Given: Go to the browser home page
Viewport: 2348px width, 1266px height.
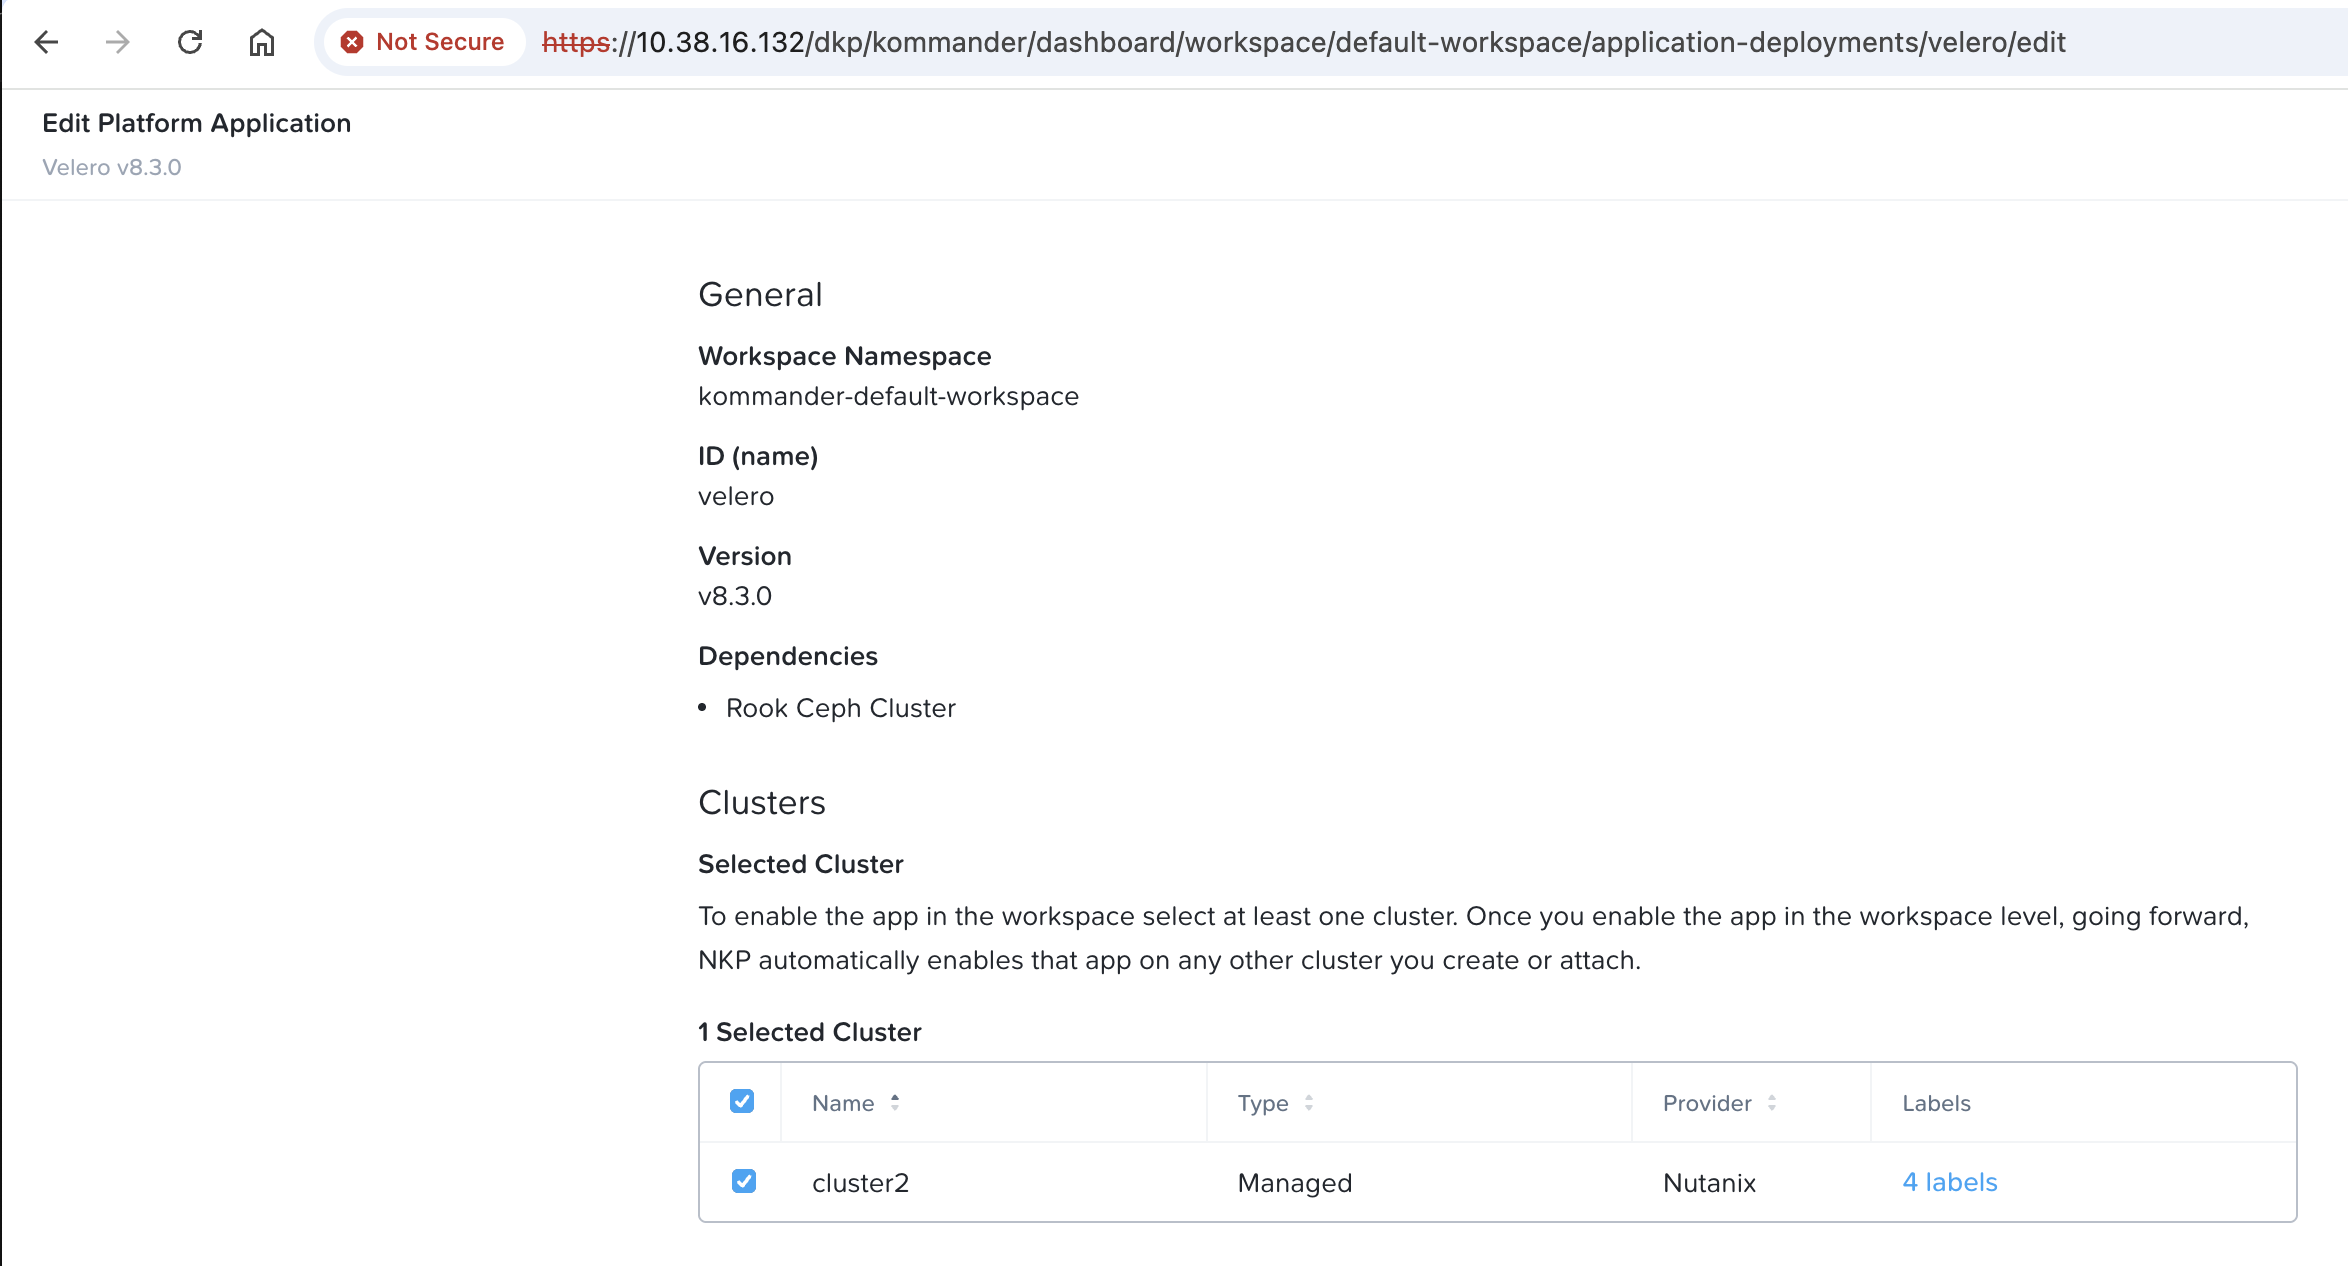Looking at the screenshot, I should pos(262,42).
